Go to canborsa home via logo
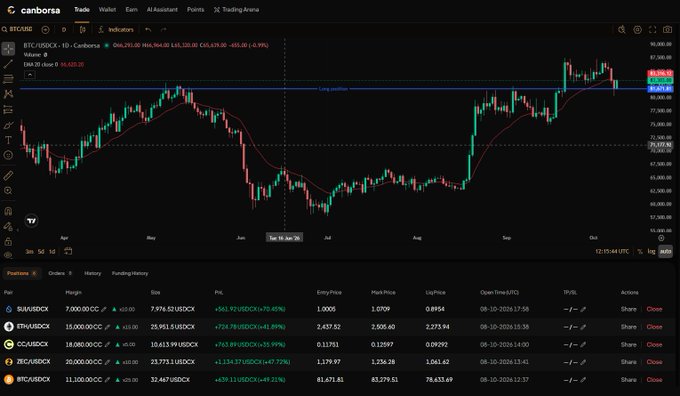 point(34,10)
